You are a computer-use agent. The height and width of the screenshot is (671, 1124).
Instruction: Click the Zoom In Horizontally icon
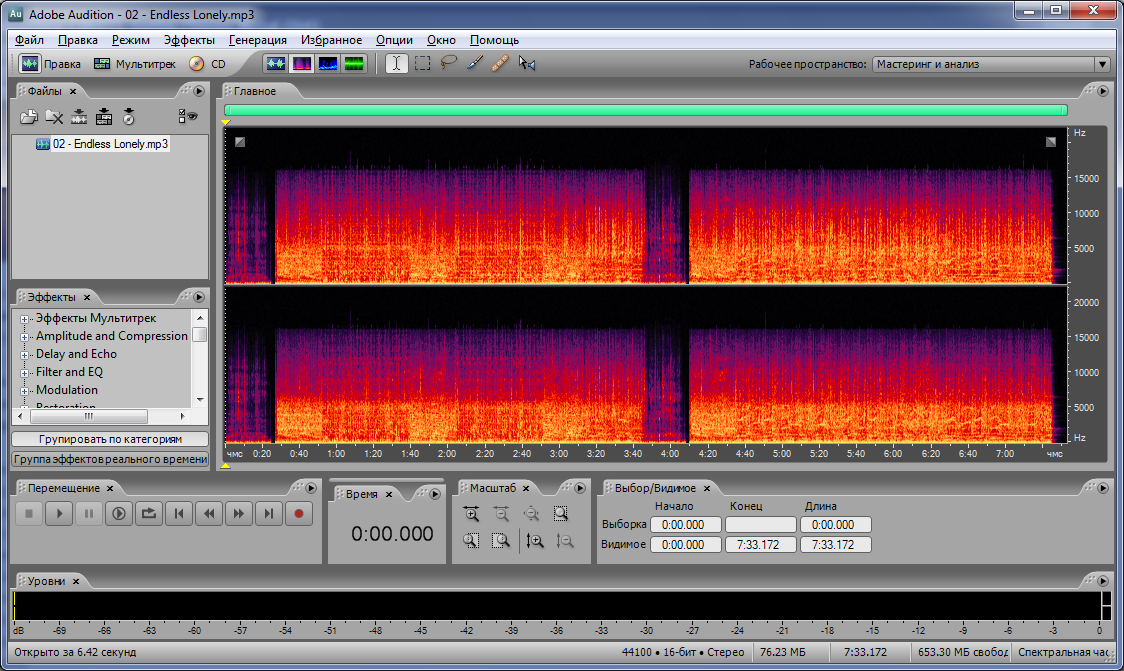pos(471,514)
